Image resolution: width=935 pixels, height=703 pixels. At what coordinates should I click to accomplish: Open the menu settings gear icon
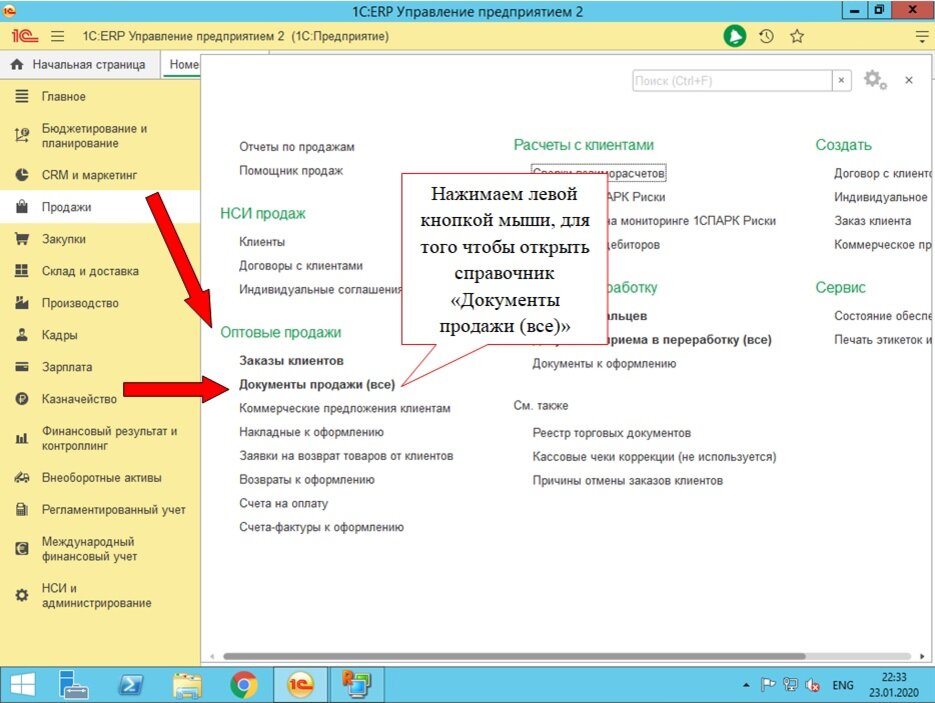(x=875, y=79)
